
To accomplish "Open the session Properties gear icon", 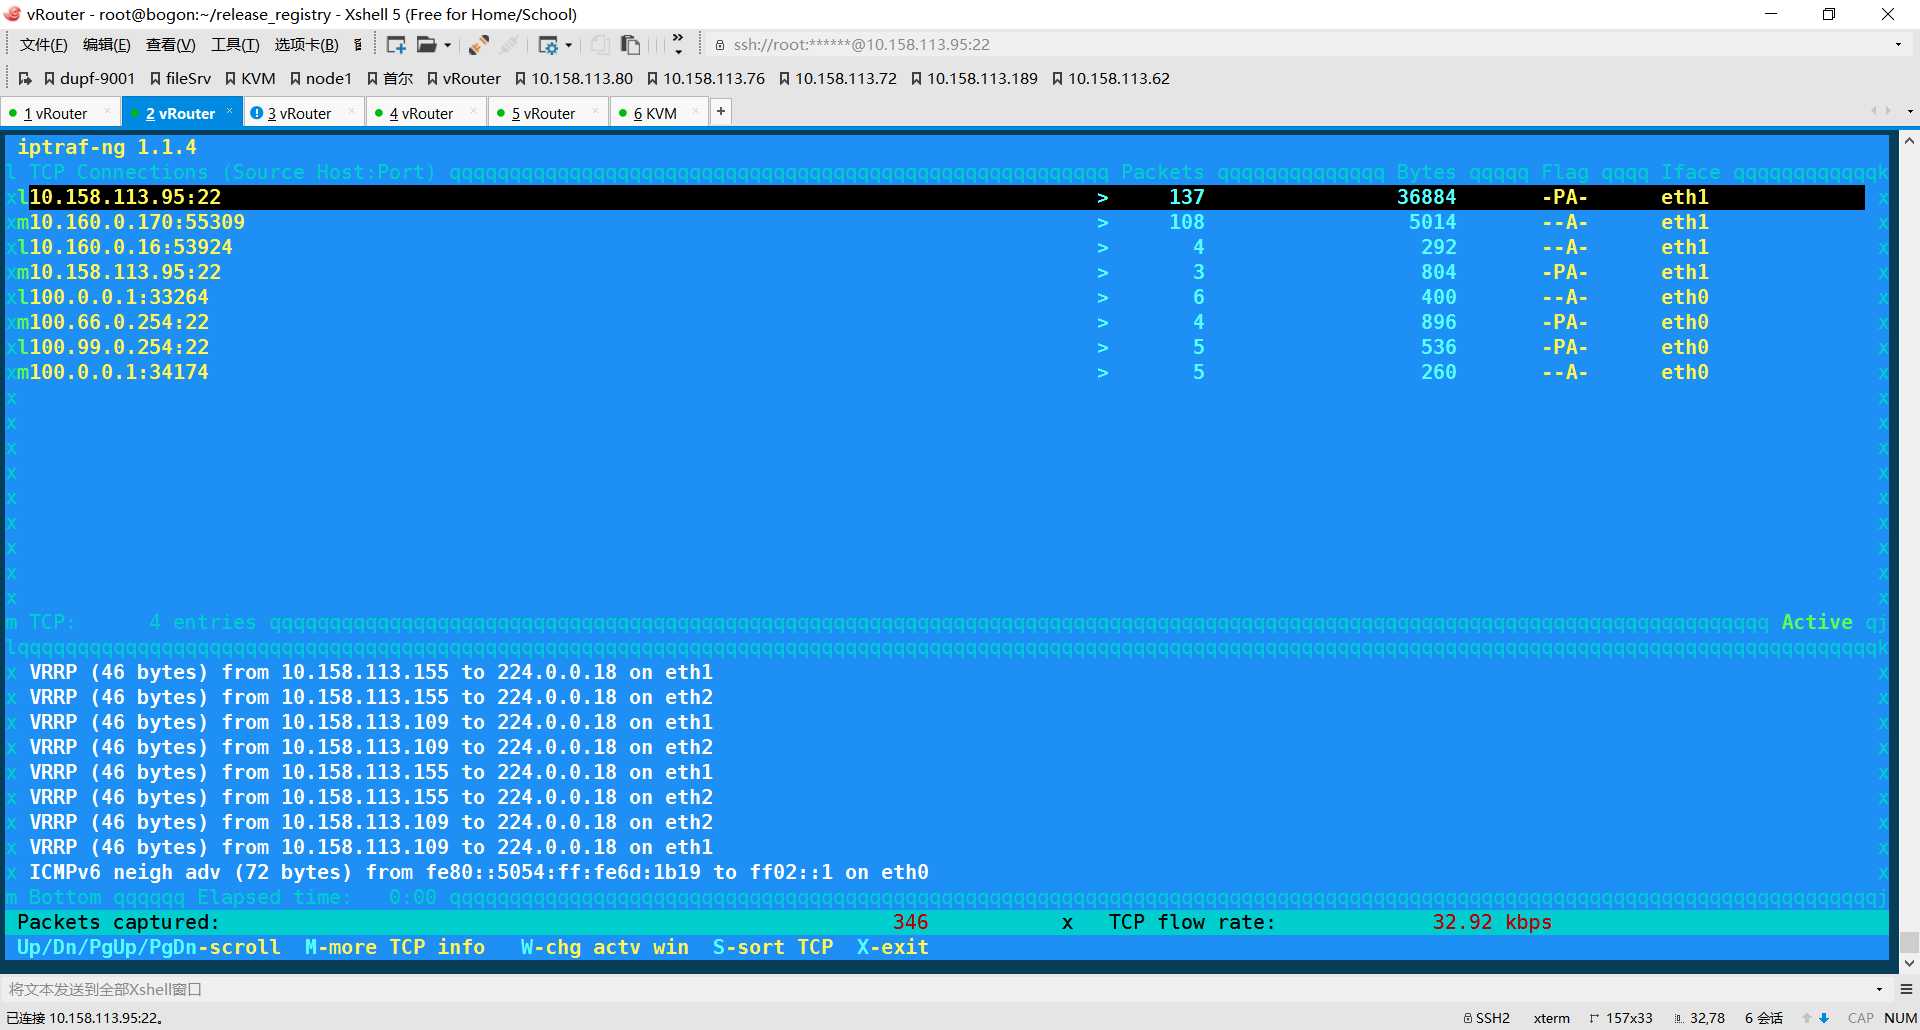I will pos(548,45).
